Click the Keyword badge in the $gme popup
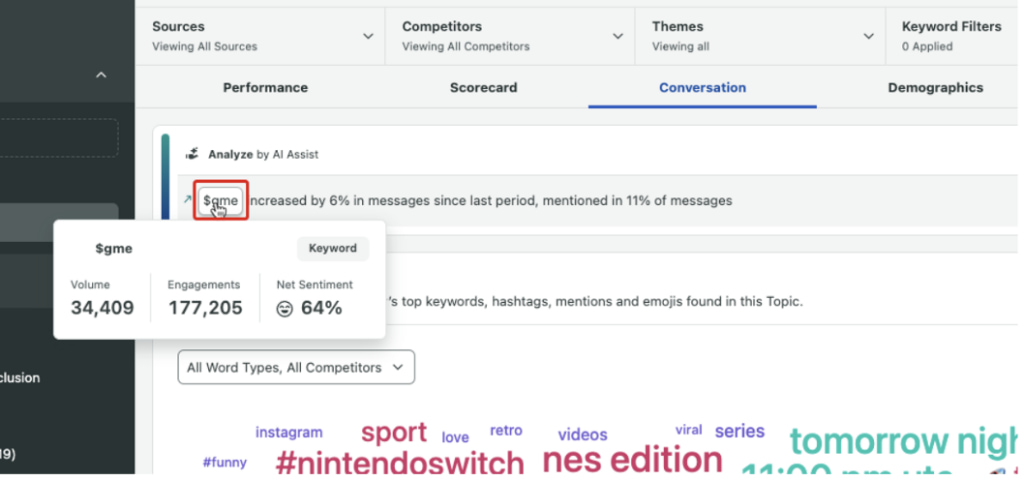 332,248
